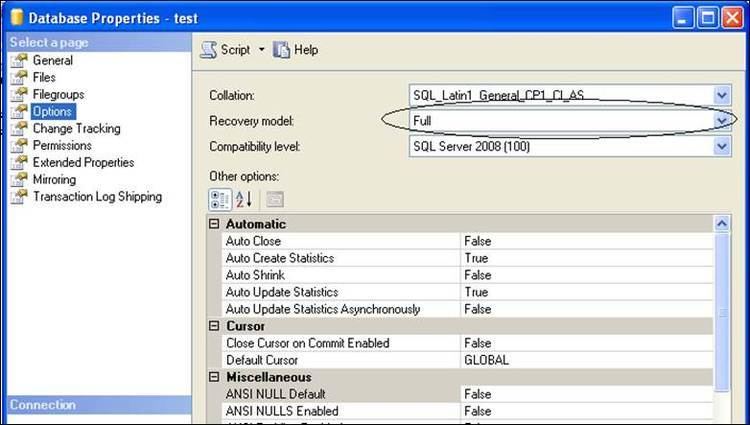
Task: Select the Auto Update Statistics True value
Action: click(587, 292)
